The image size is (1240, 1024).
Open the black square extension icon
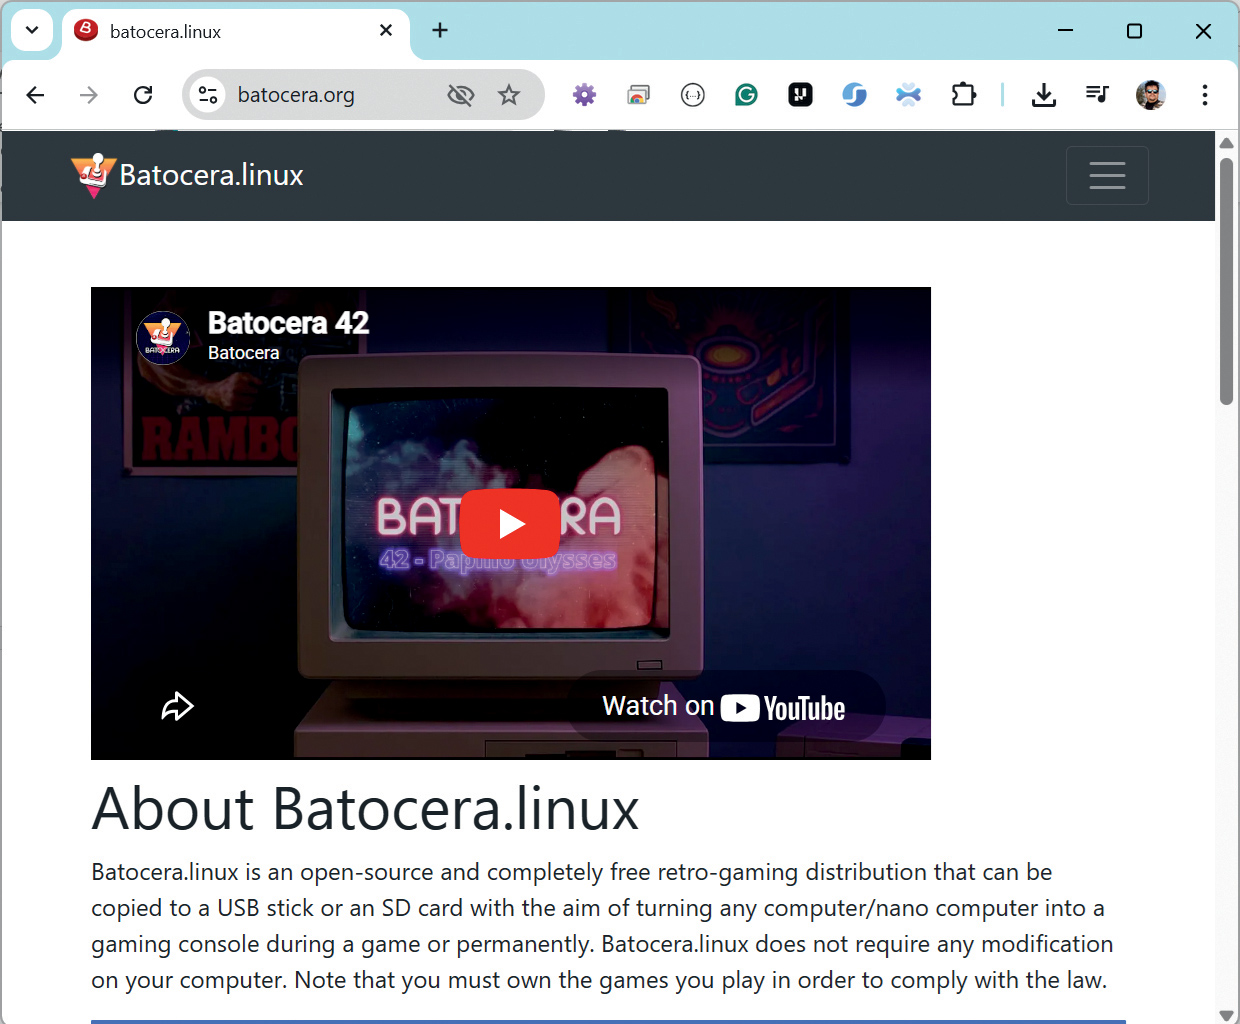[x=800, y=95]
